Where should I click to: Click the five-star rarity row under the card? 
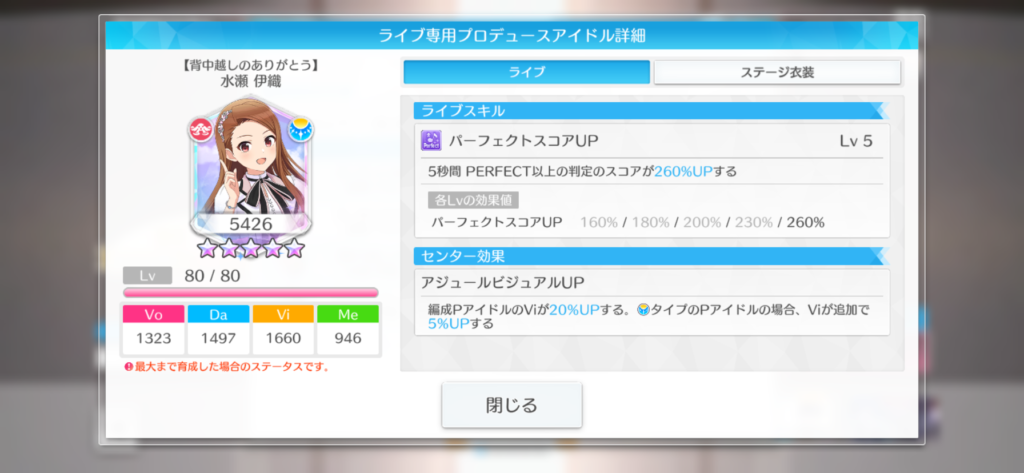click(251, 248)
